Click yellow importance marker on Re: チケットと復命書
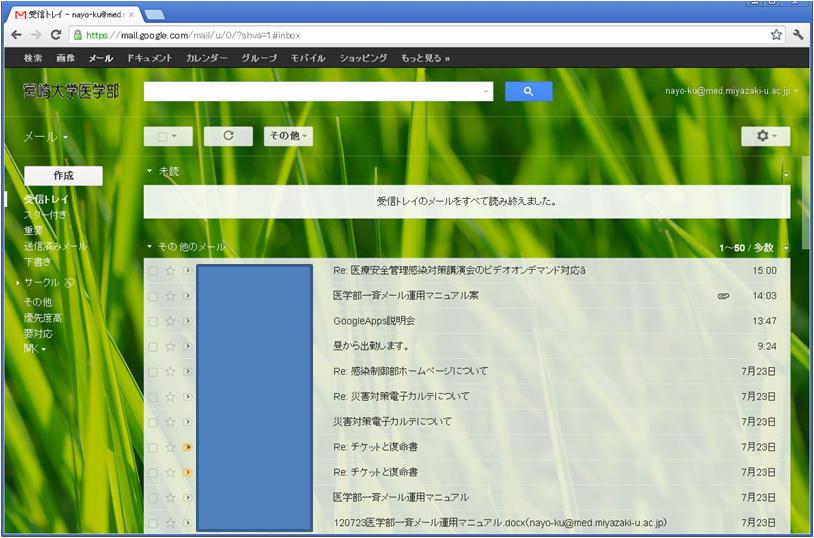The width and height of the screenshot is (814, 538). [188, 447]
